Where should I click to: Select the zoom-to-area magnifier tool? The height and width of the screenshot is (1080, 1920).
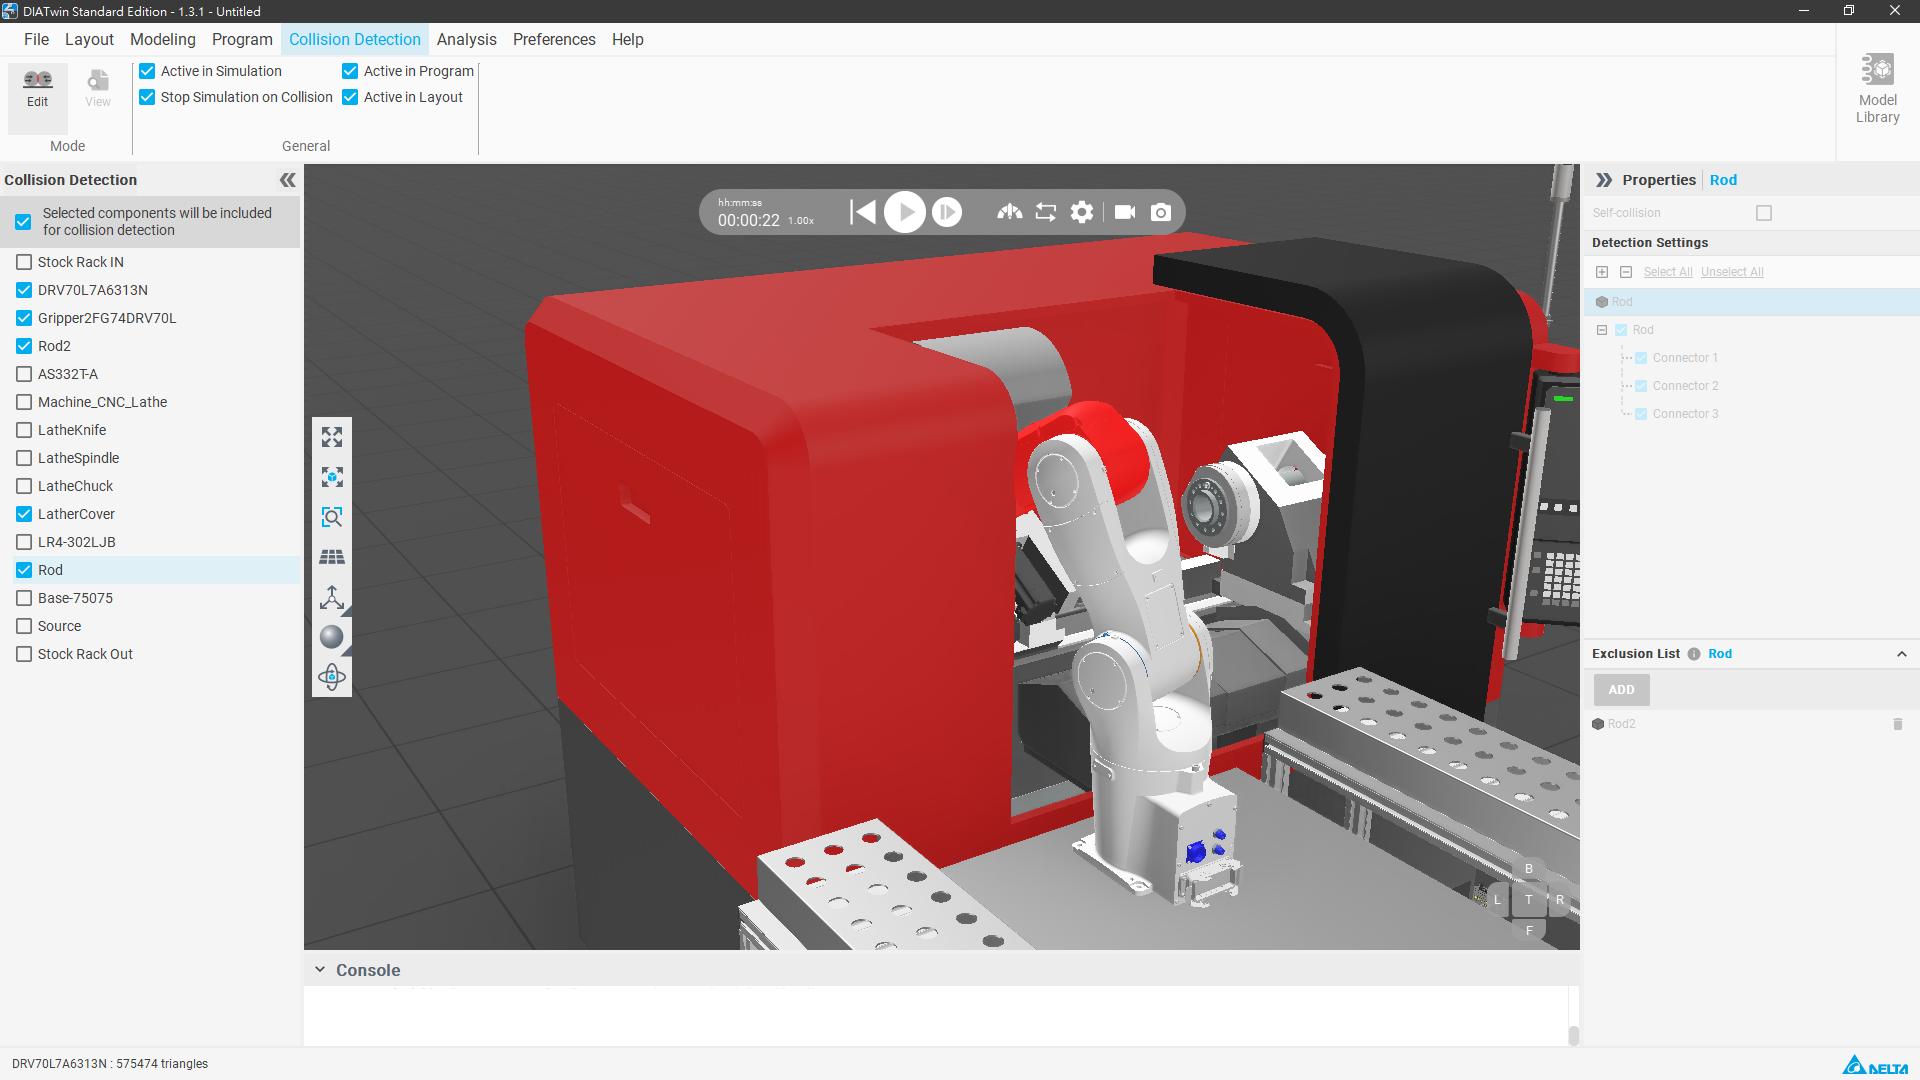click(x=332, y=517)
